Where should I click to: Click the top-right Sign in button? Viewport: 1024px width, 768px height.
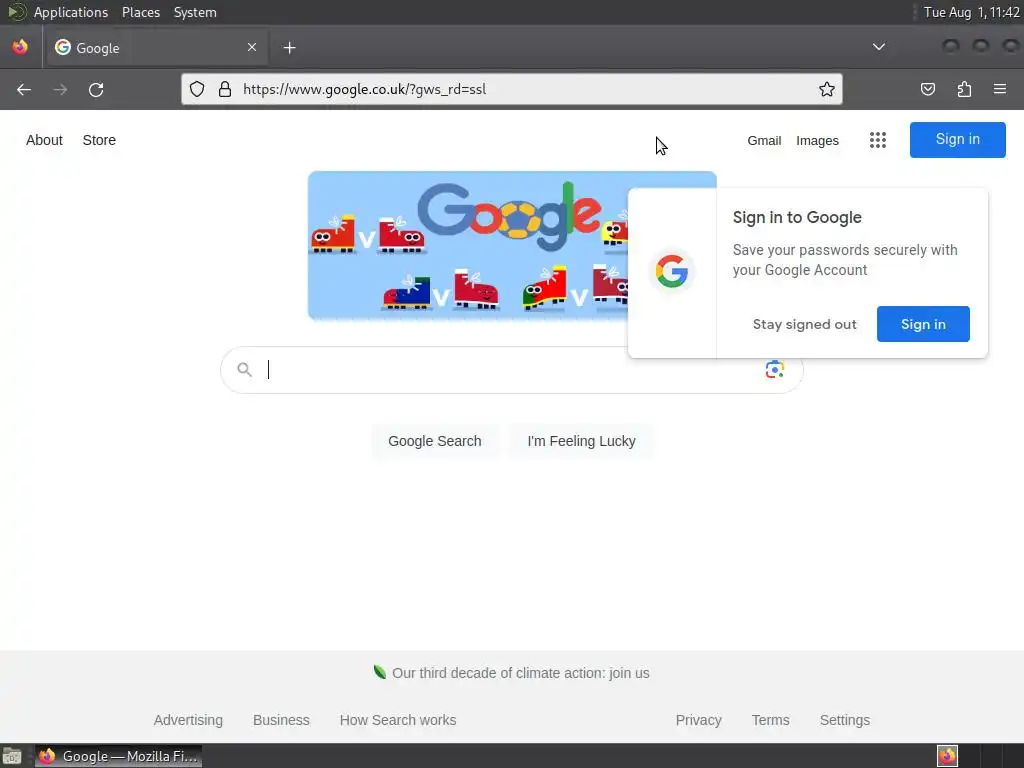tap(957, 140)
